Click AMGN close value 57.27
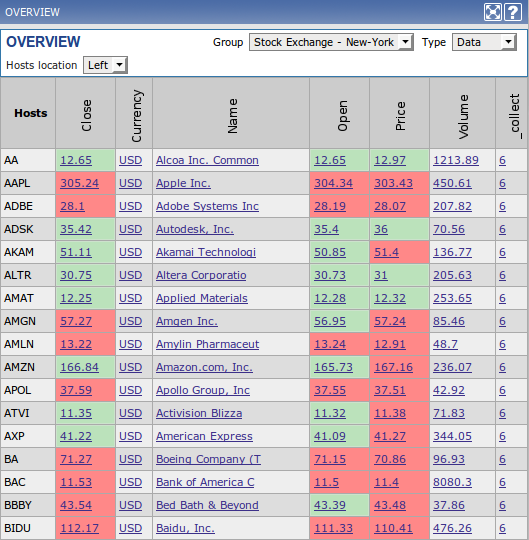This screenshot has width=529, height=540. click(x=76, y=321)
